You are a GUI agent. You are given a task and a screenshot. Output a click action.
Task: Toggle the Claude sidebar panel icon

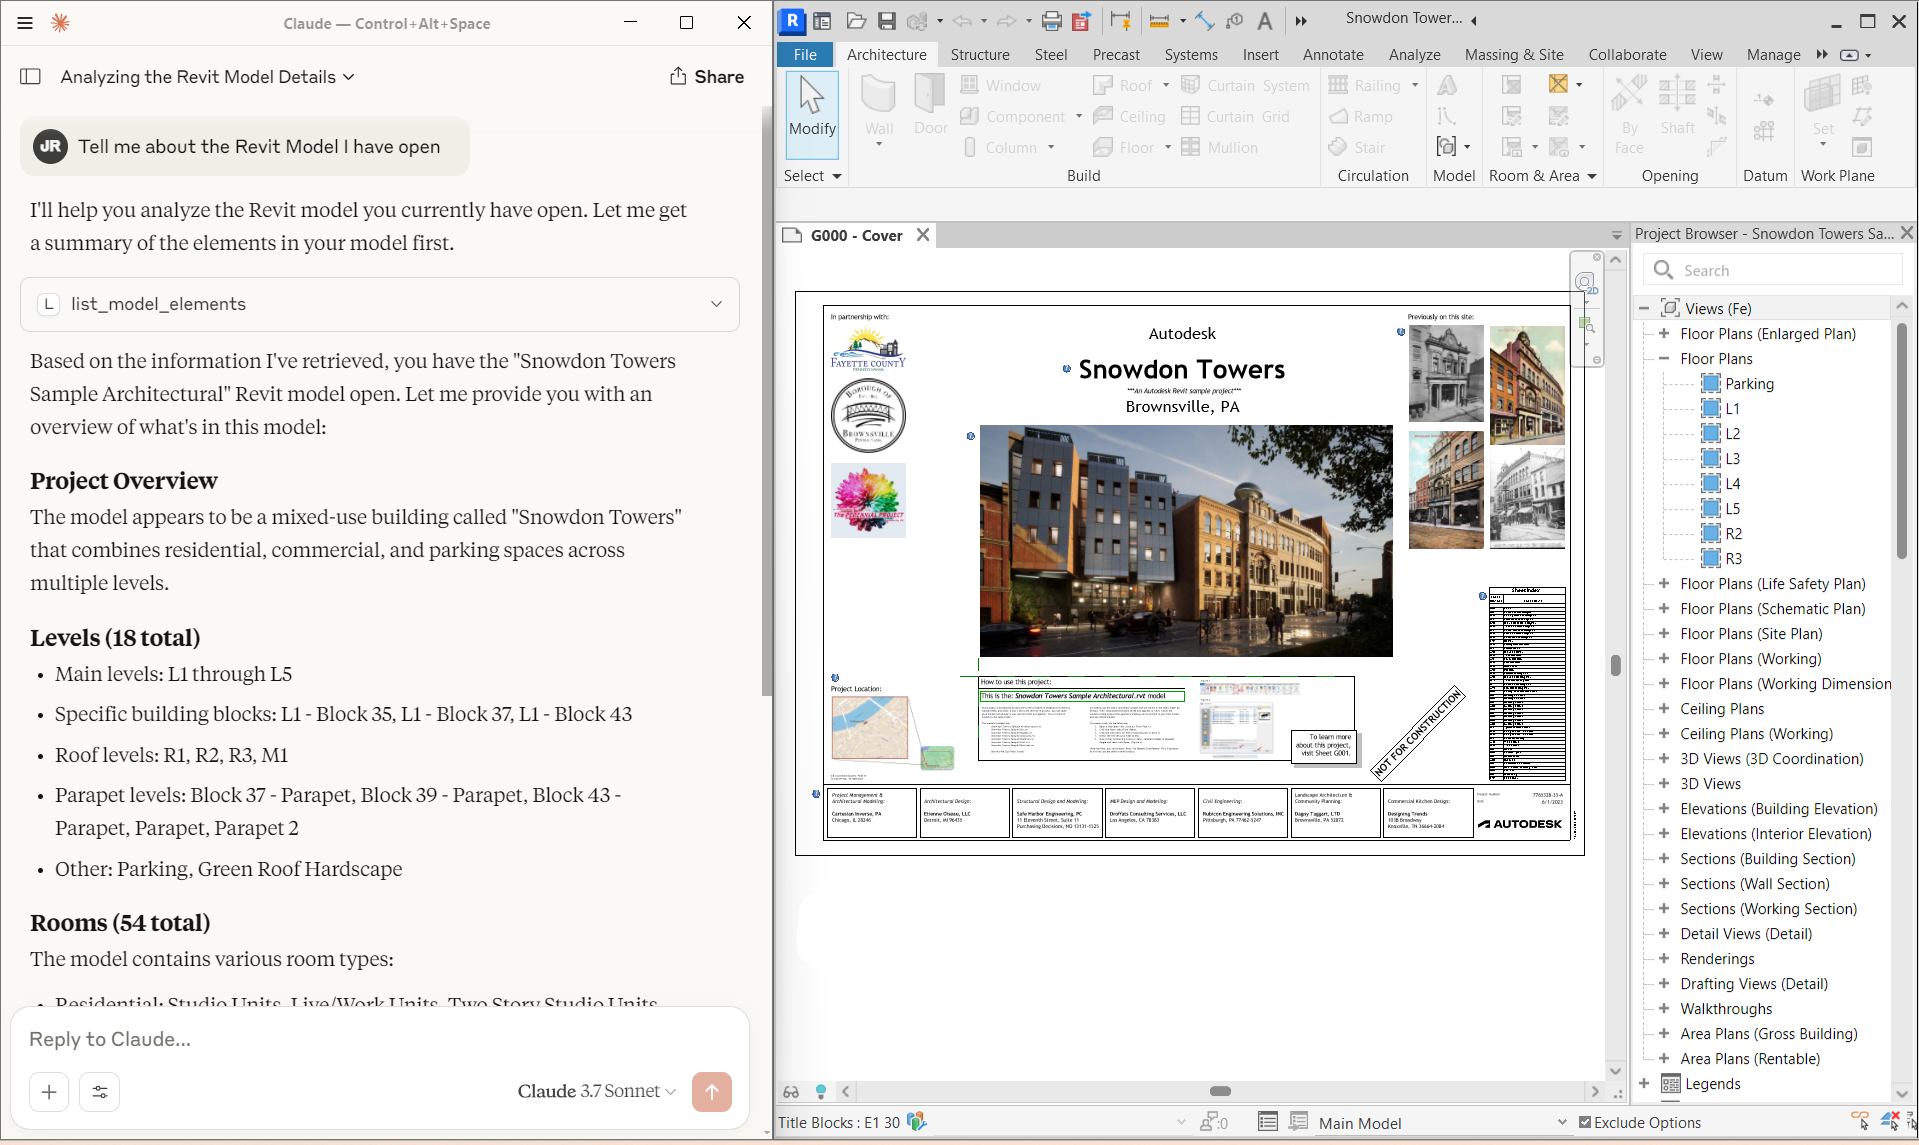pyautogui.click(x=31, y=77)
